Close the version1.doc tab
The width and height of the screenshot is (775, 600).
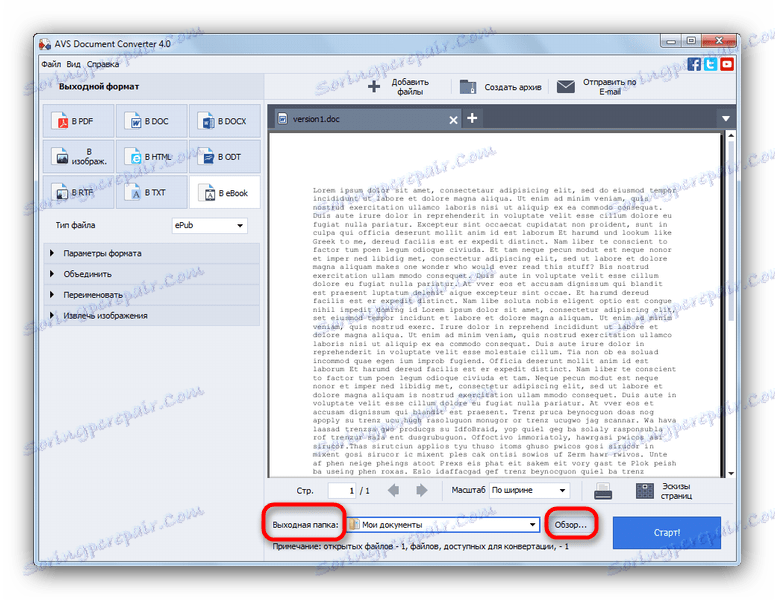(x=453, y=120)
